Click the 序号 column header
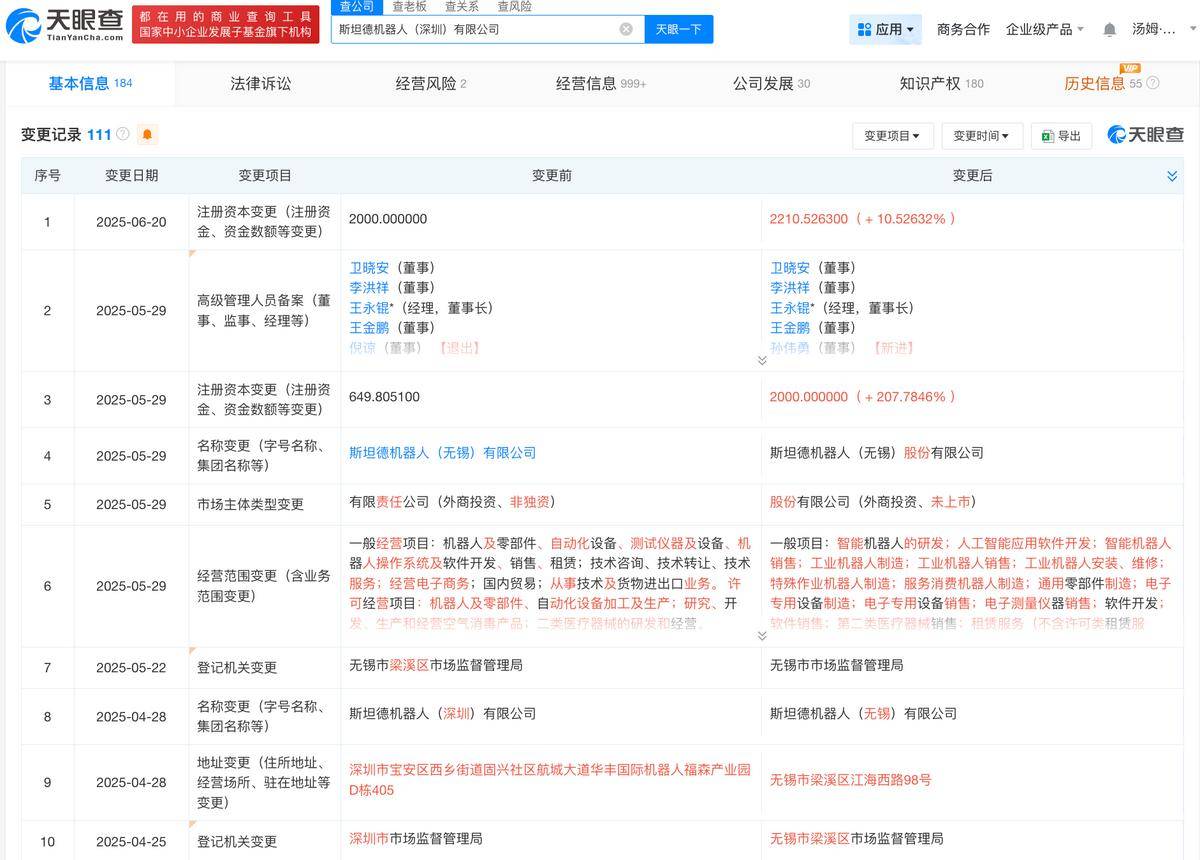Screen dimensions: 1200x860 click(x=48, y=176)
